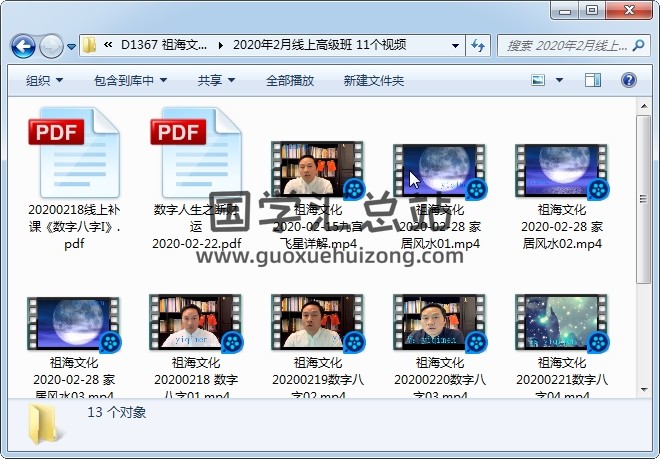Select 九宫飞星详解.mp4 video thumbnail
This screenshot has height=459, width=660.
[317, 168]
